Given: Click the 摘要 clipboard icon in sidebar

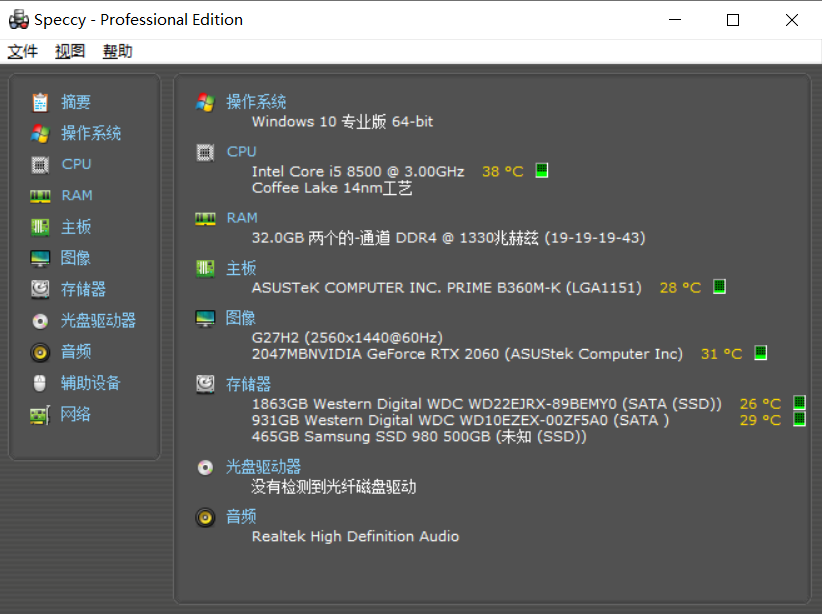Looking at the screenshot, I should pos(40,102).
